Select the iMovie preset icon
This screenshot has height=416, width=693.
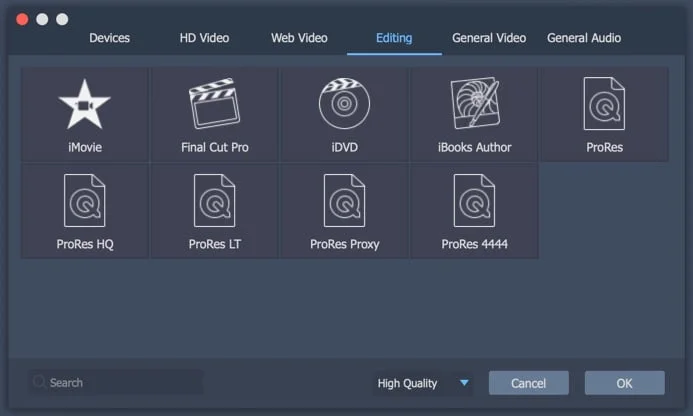[x=84, y=104]
